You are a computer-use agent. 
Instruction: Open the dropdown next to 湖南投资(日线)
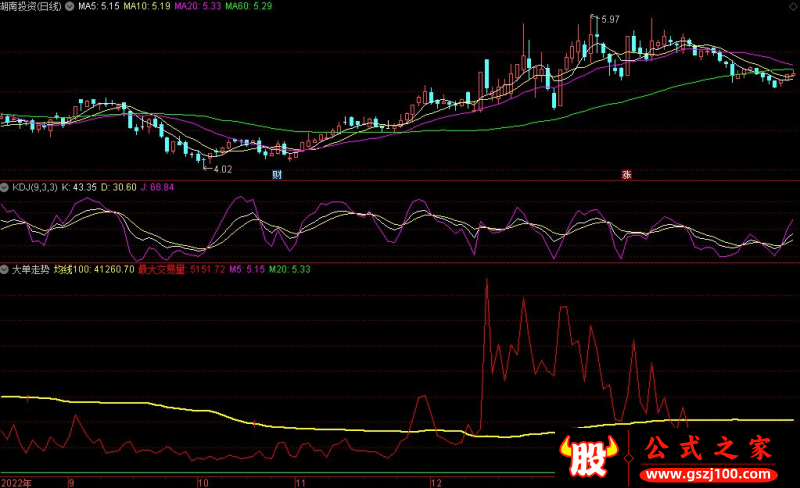(69, 6)
